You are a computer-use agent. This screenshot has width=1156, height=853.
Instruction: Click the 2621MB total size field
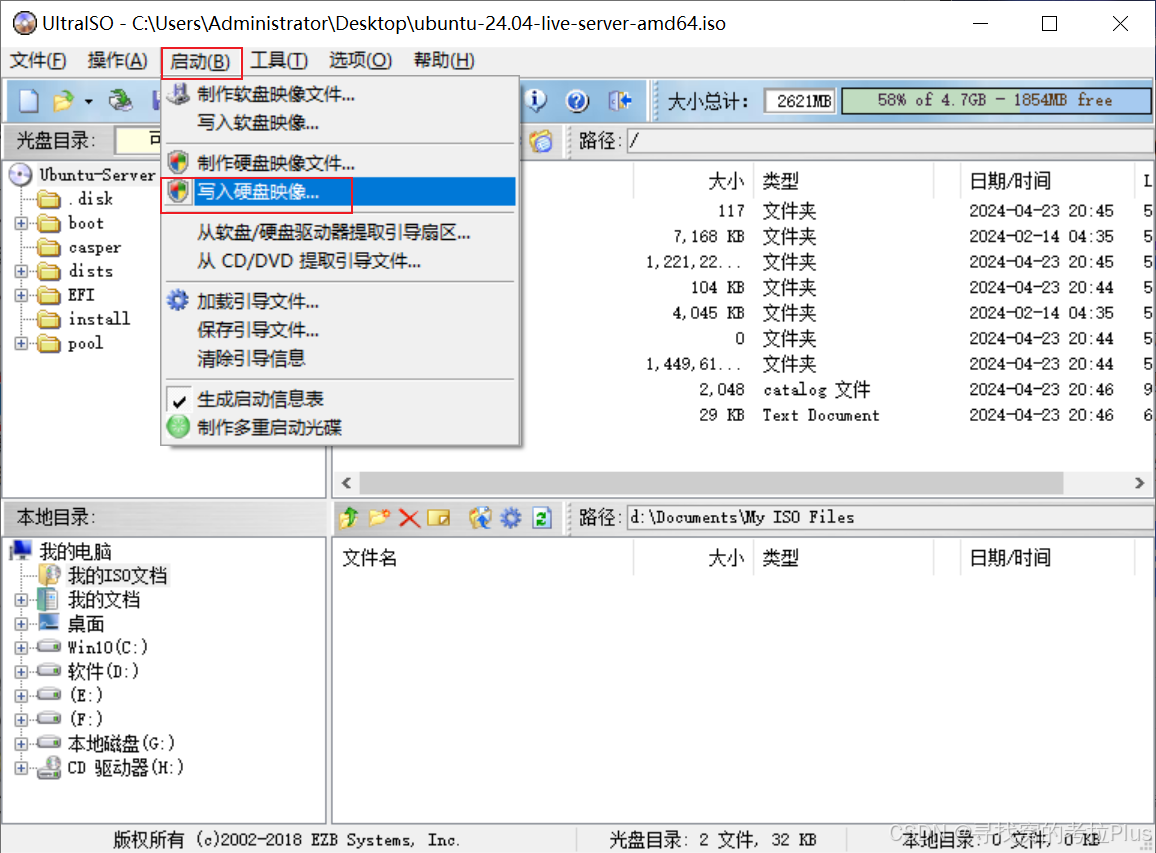800,101
